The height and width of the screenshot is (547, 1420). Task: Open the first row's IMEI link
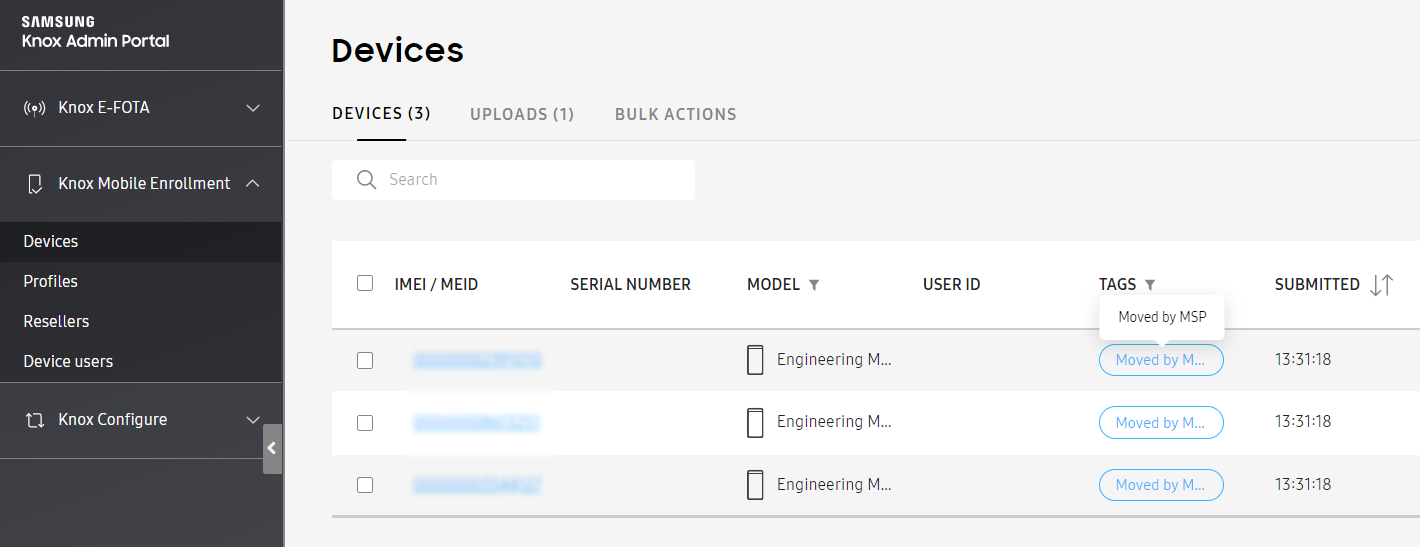(x=477, y=360)
